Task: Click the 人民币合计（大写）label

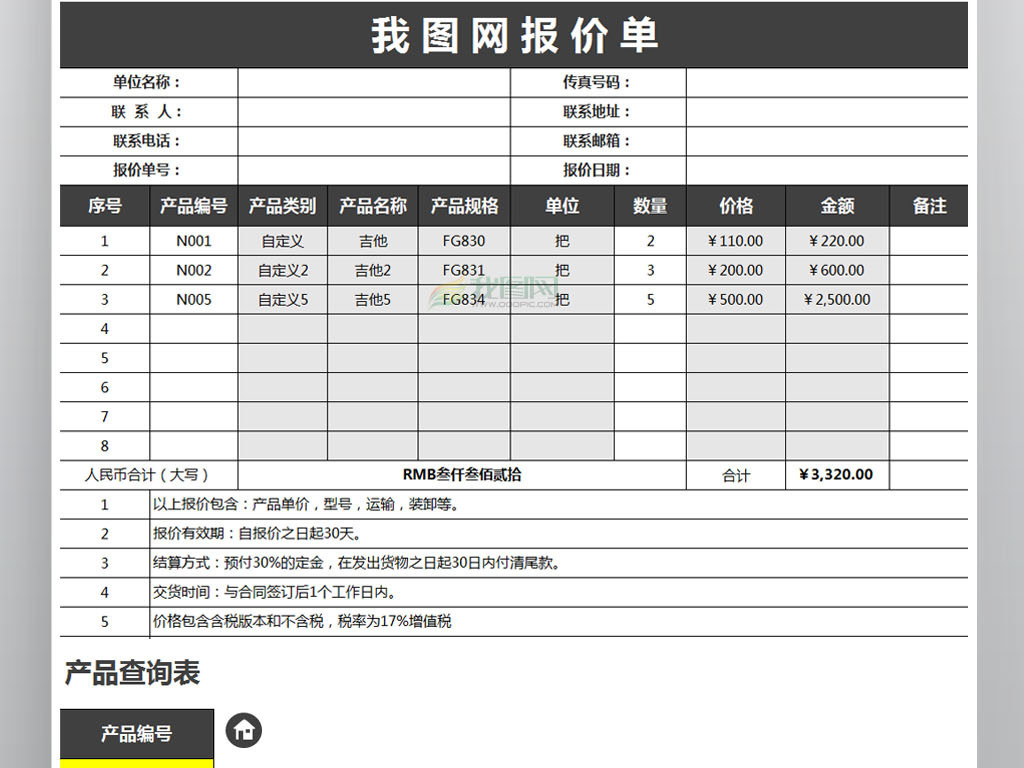Action: pyautogui.click(x=149, y=475)
